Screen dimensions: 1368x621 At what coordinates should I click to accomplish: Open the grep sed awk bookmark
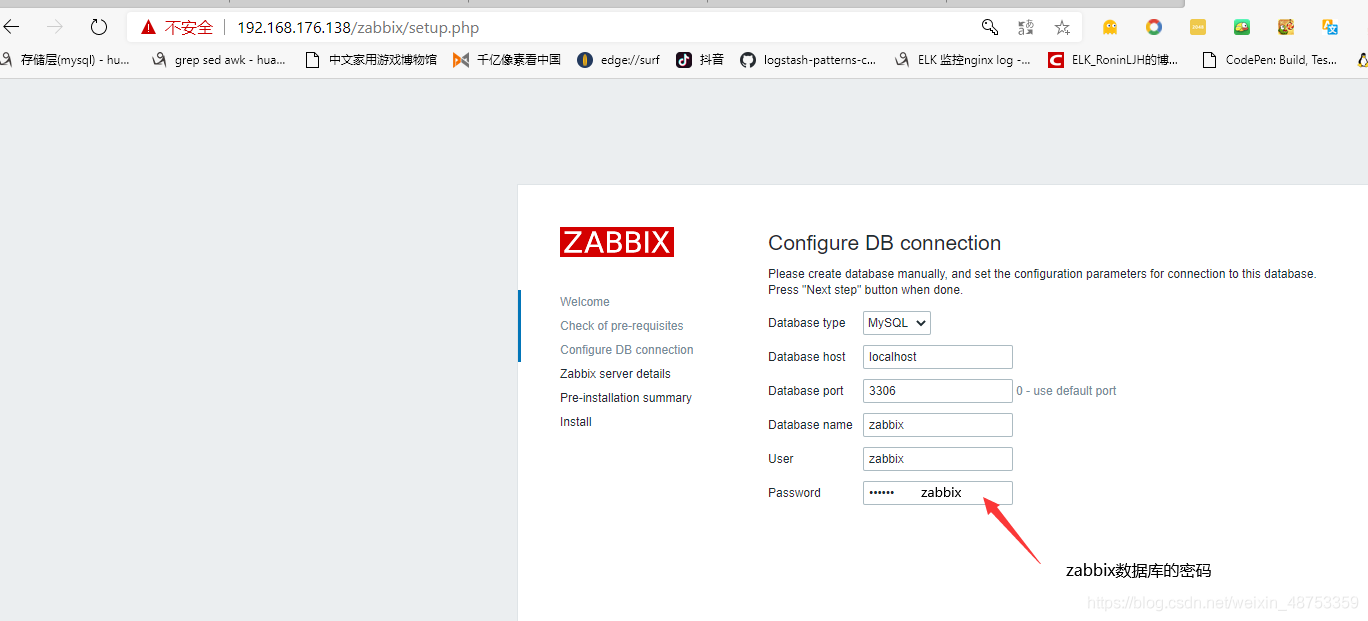[x=219, y=60]
